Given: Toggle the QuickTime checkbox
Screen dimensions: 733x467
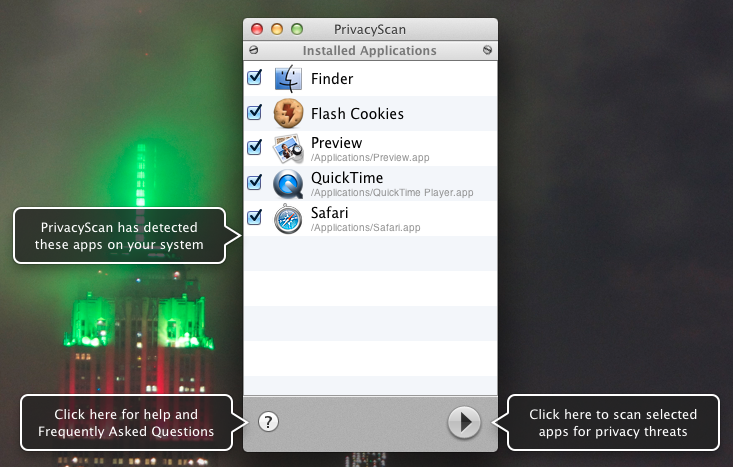Looking at the screenshot, I should 255,182.
